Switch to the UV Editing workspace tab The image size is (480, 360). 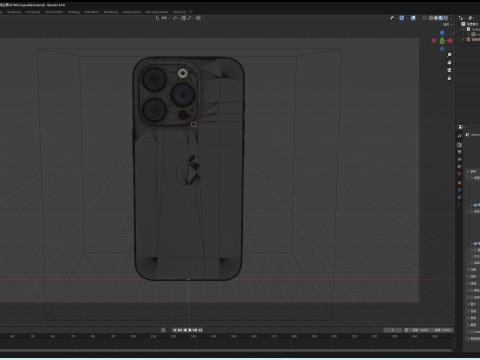click(x=33, y=12)
